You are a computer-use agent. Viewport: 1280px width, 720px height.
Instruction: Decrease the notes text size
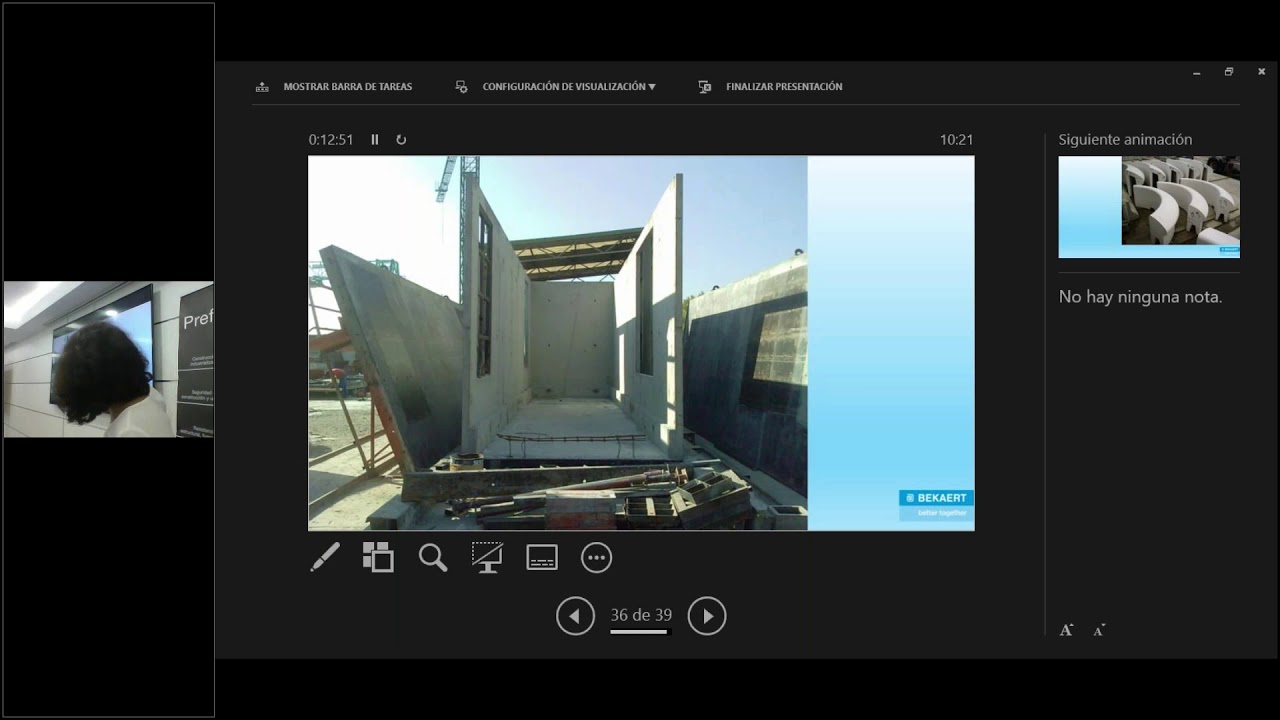pos(1099,630)
